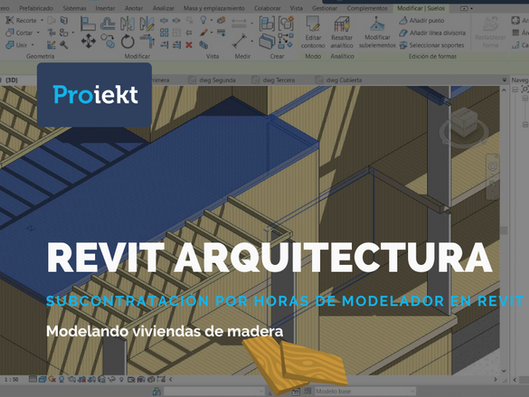This screenshot has height=397, width=529.
Task: Switch to the dwg Tercera view tab
Action: 274,80
